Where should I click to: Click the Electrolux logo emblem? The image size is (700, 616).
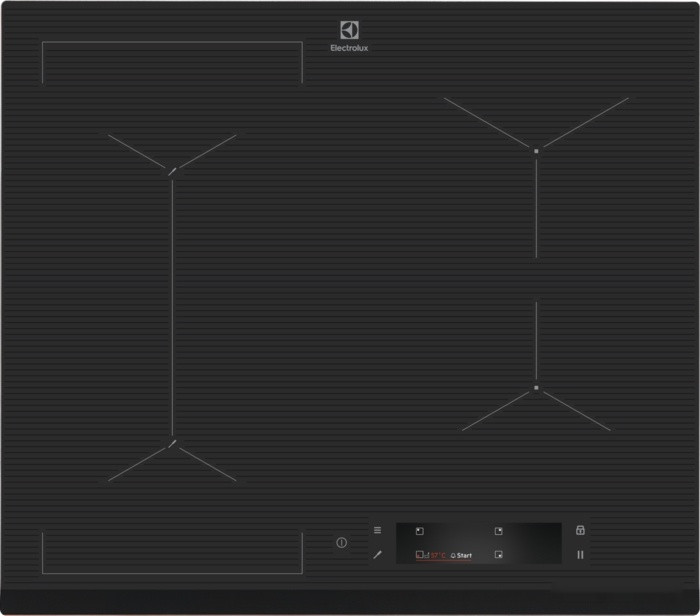349,31
